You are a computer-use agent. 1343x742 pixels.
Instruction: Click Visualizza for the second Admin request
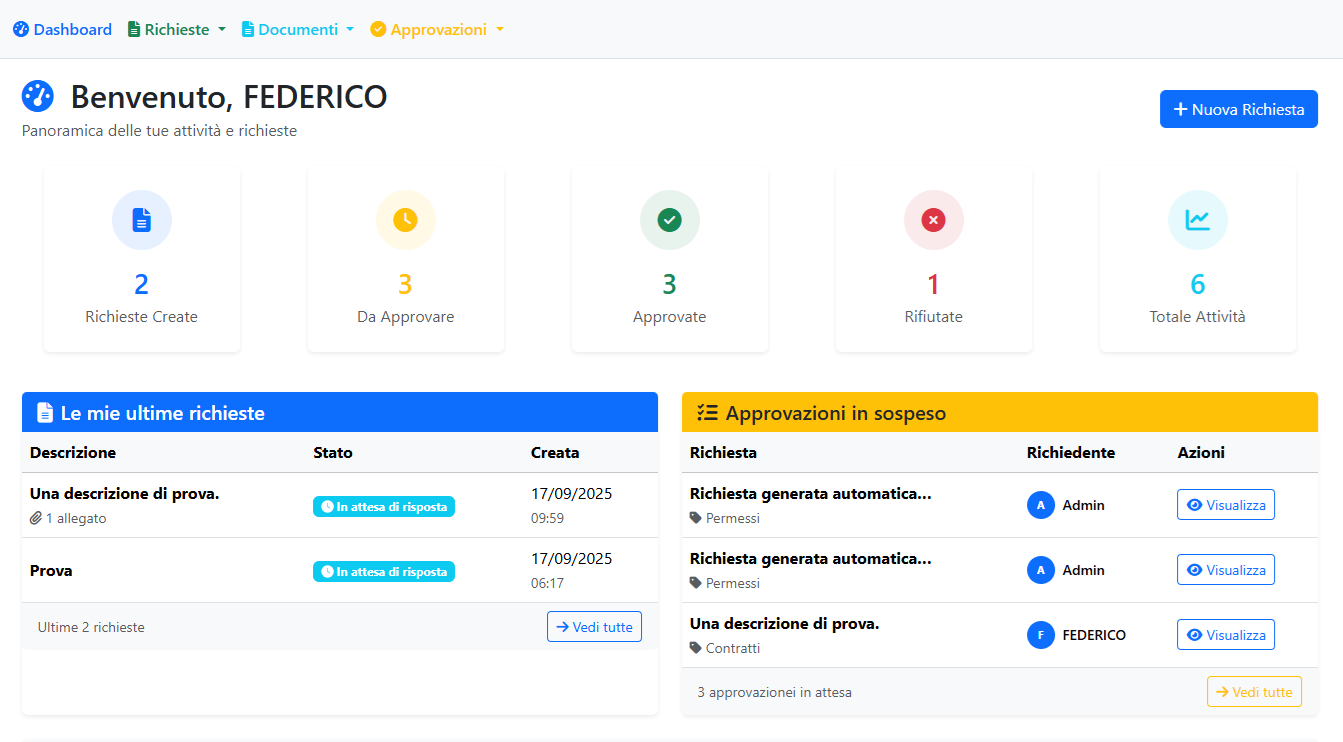(1225, 570)
